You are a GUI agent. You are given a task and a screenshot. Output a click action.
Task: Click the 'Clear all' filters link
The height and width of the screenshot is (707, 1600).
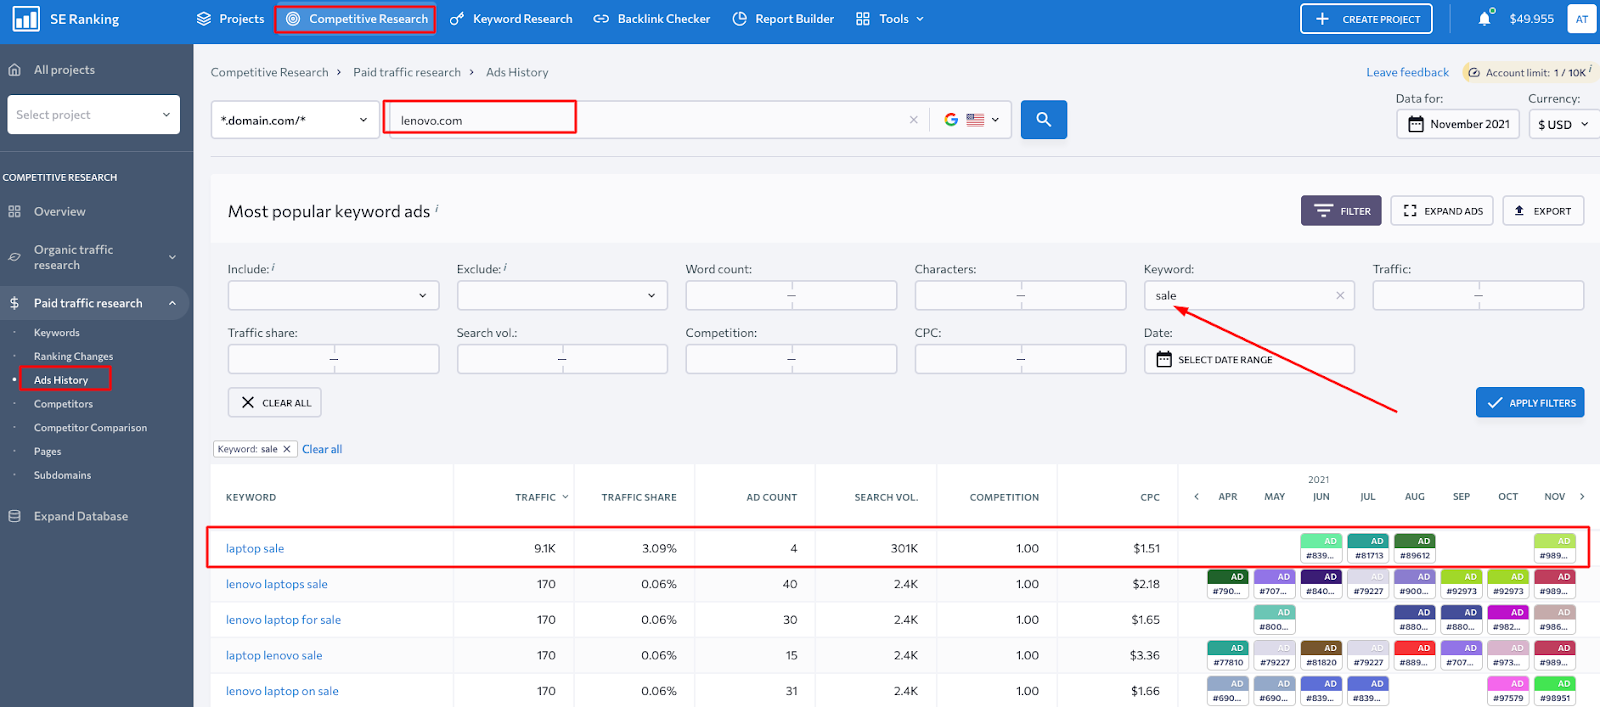(x=322, y=449)
